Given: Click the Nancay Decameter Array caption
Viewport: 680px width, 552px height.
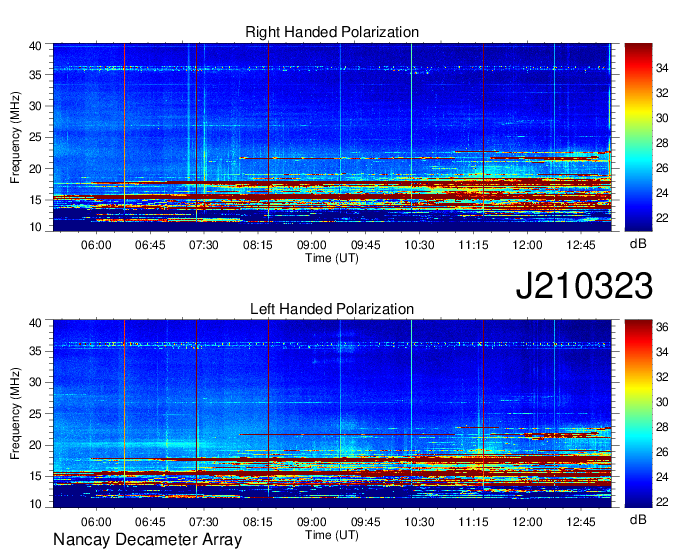Looking at the screenshot, I should 147,540.
